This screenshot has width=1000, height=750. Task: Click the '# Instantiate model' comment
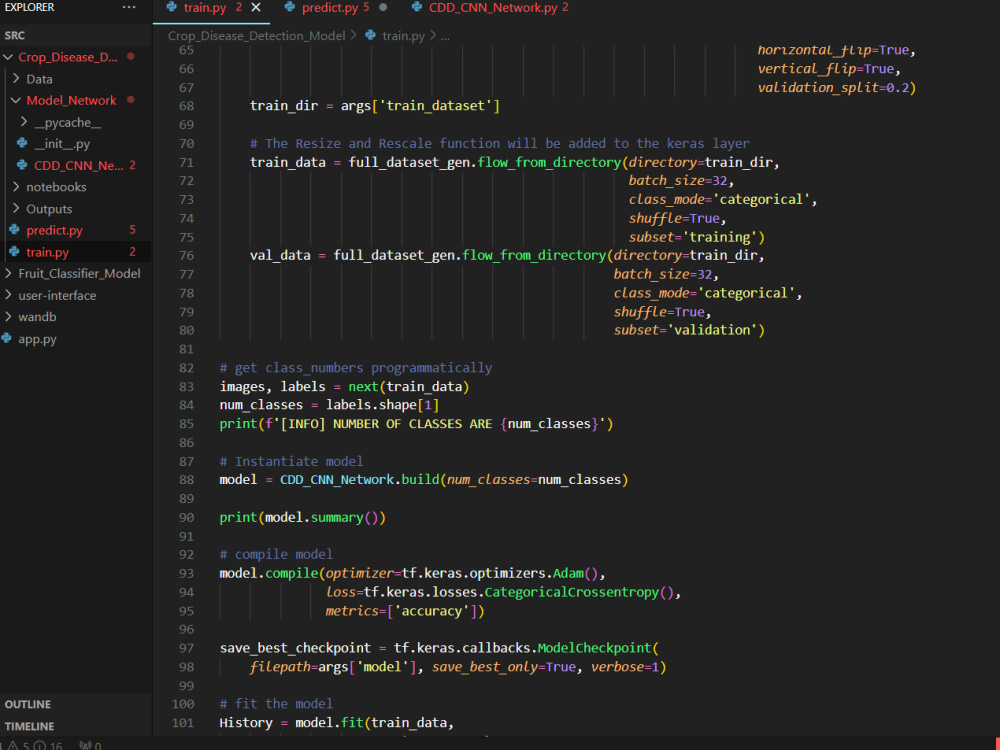tap(291, 461)
